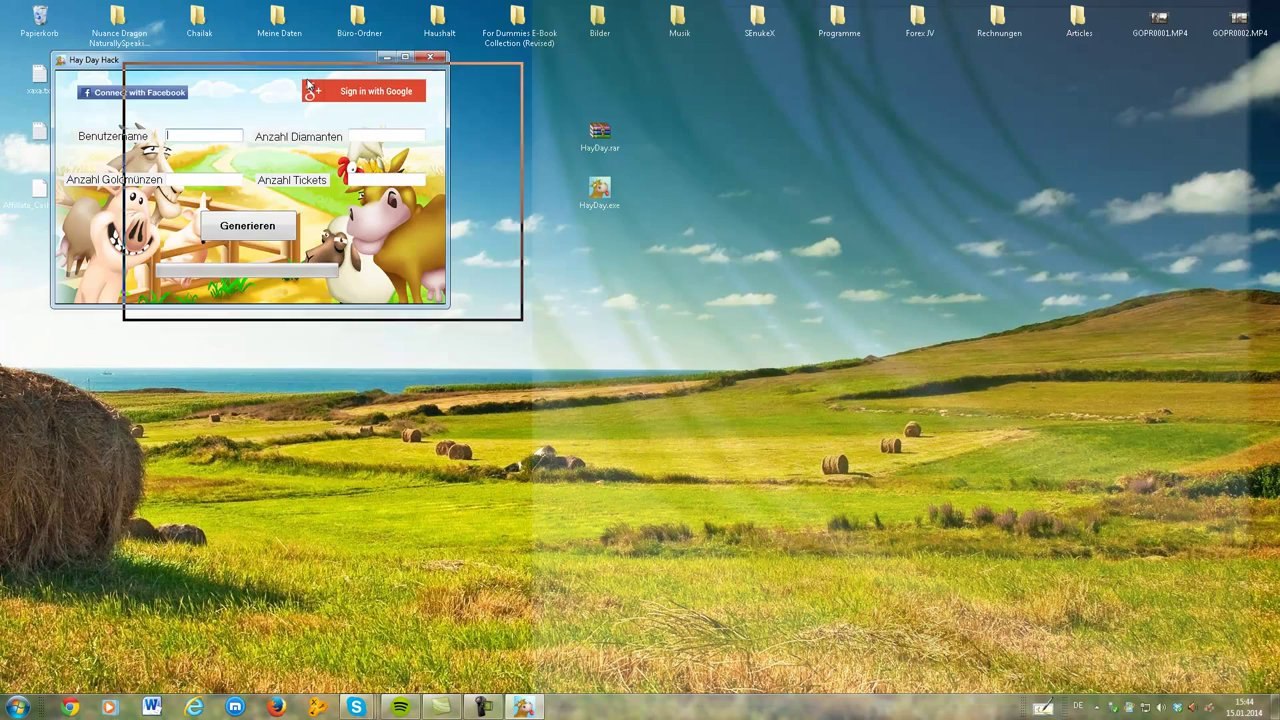Open Google Chrome from the taskbar

pyautogui.click(x=70, y=707)
